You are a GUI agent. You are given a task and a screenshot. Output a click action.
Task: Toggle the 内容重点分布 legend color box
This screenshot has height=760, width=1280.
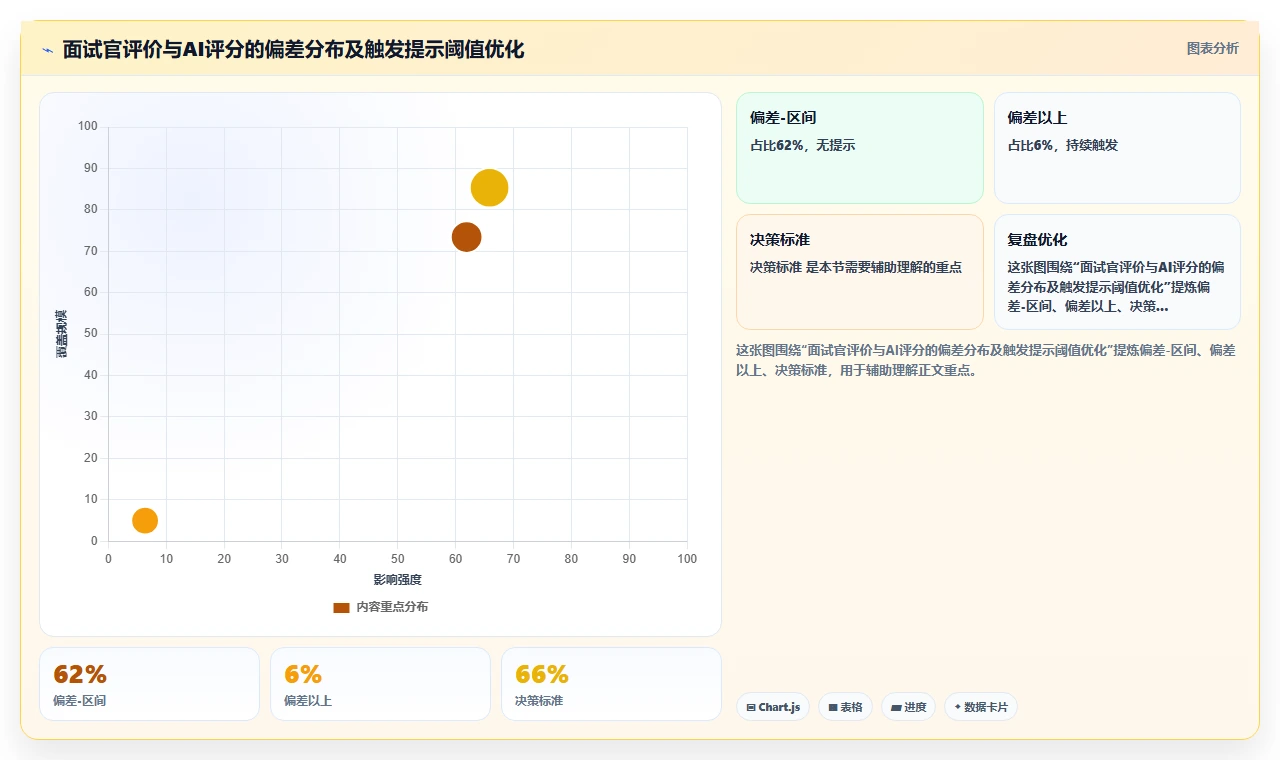tap(341, 607)
